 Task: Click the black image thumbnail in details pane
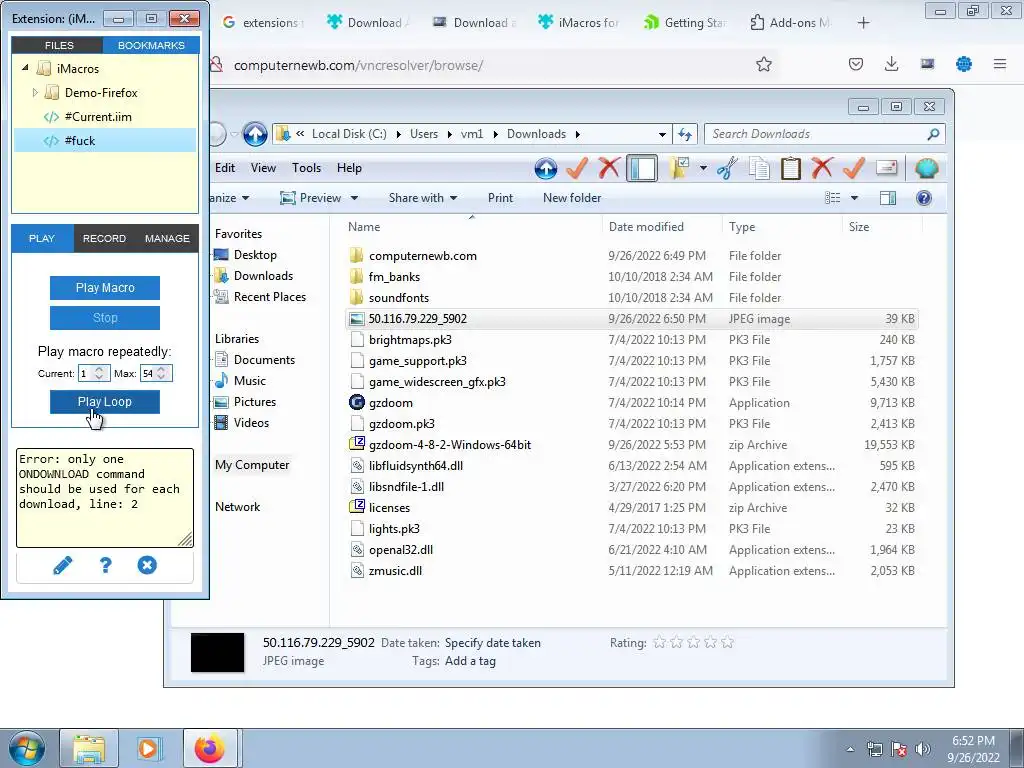click(217, 652)
